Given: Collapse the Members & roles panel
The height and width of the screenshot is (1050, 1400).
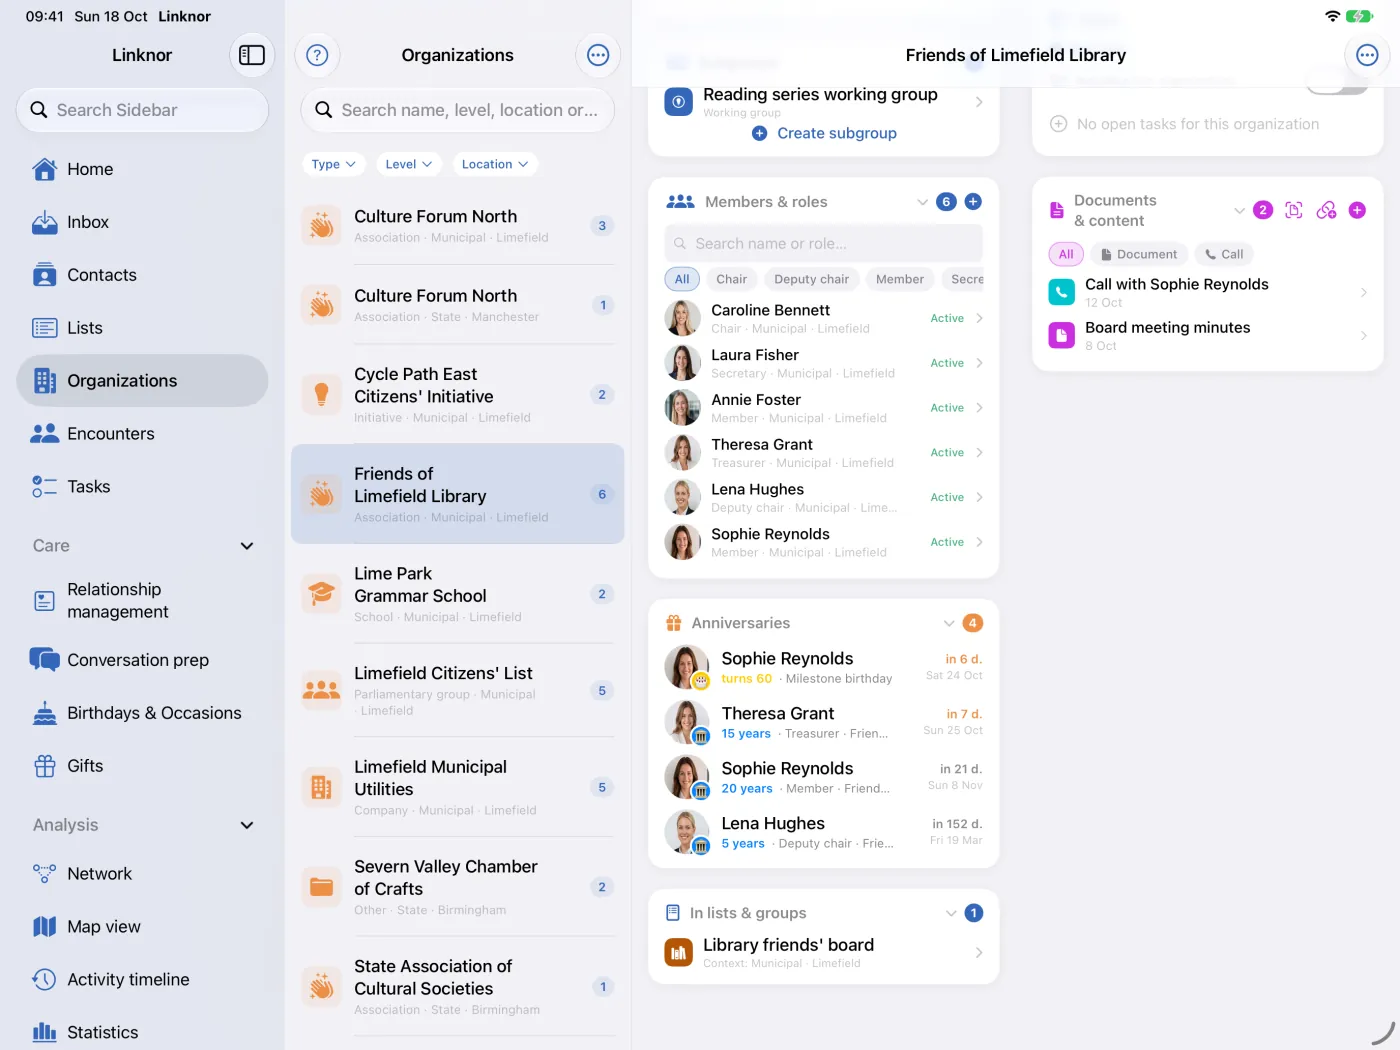Looking at the screenshot, I should (x=922, y=202).
